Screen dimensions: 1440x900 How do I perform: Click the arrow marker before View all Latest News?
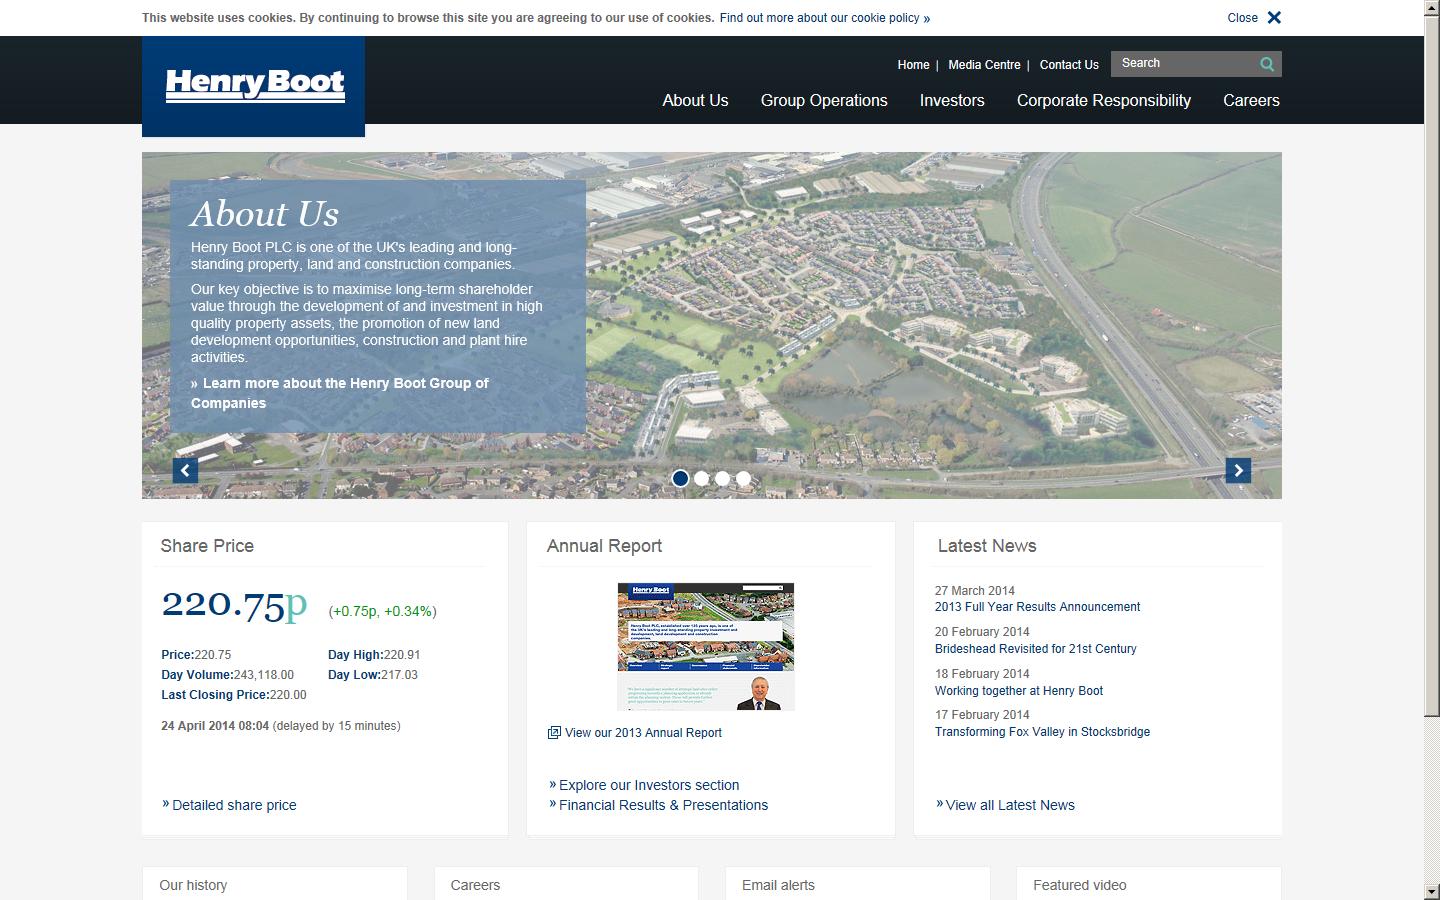tap(940, 805)
